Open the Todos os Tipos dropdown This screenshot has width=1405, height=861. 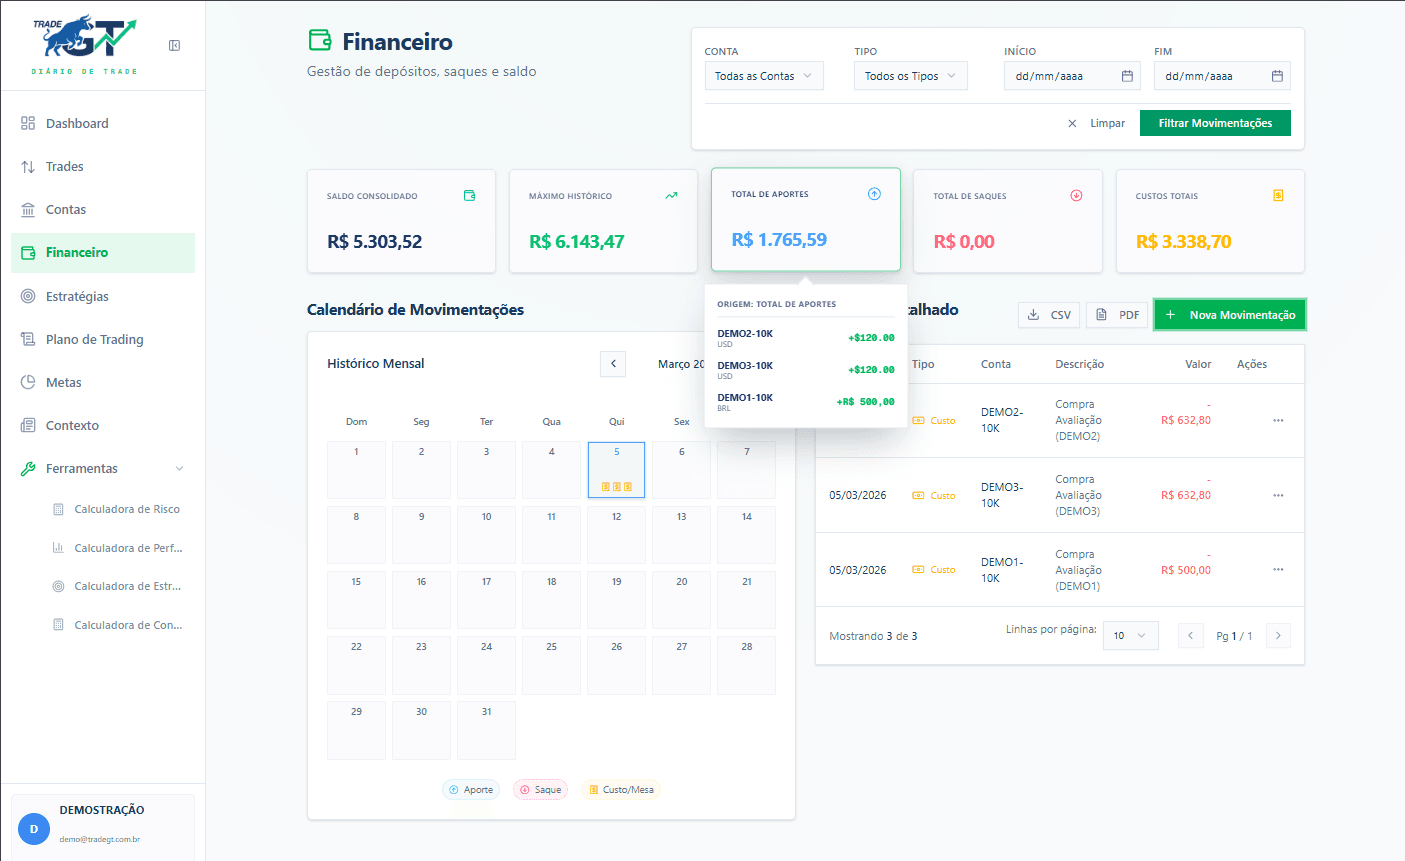pos(910,75)
